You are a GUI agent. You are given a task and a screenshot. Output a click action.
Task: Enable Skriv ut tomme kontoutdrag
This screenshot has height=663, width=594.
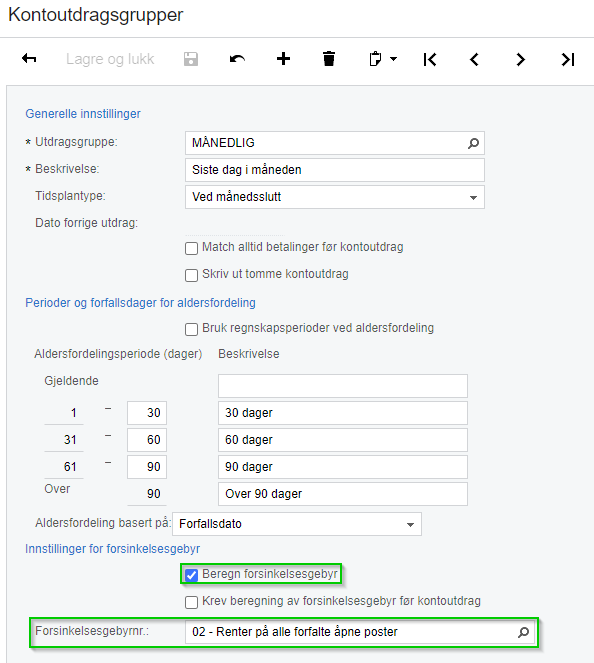pos(192,275)
